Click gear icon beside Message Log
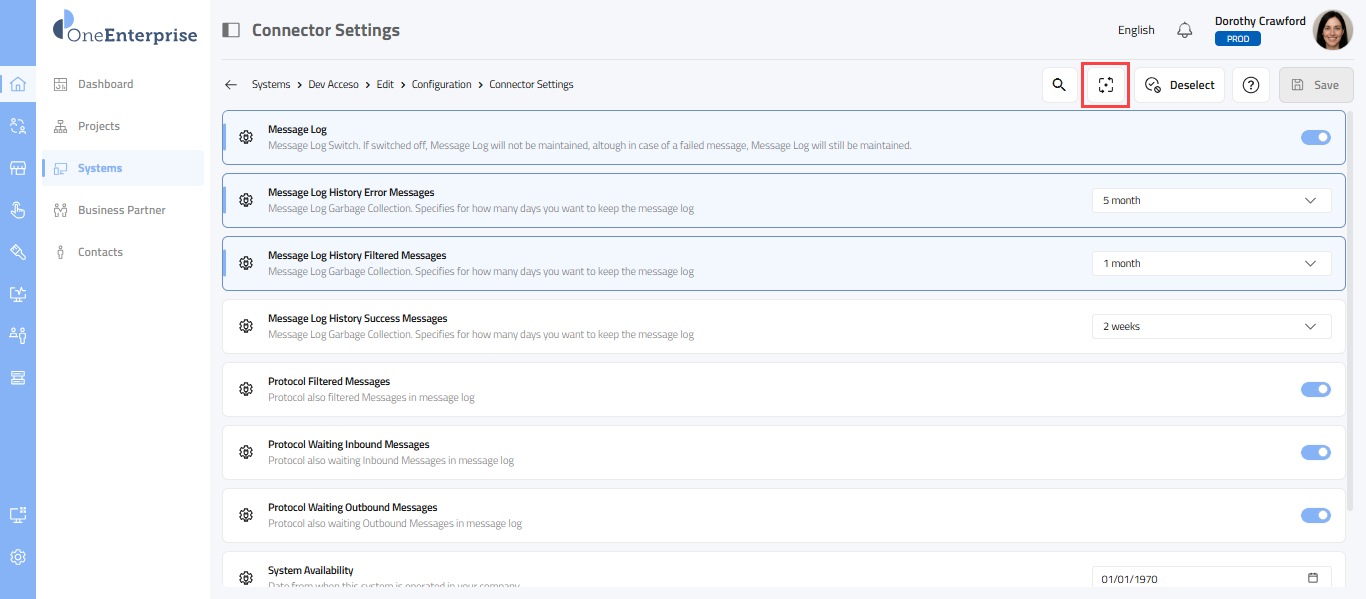 click(246, 137)
